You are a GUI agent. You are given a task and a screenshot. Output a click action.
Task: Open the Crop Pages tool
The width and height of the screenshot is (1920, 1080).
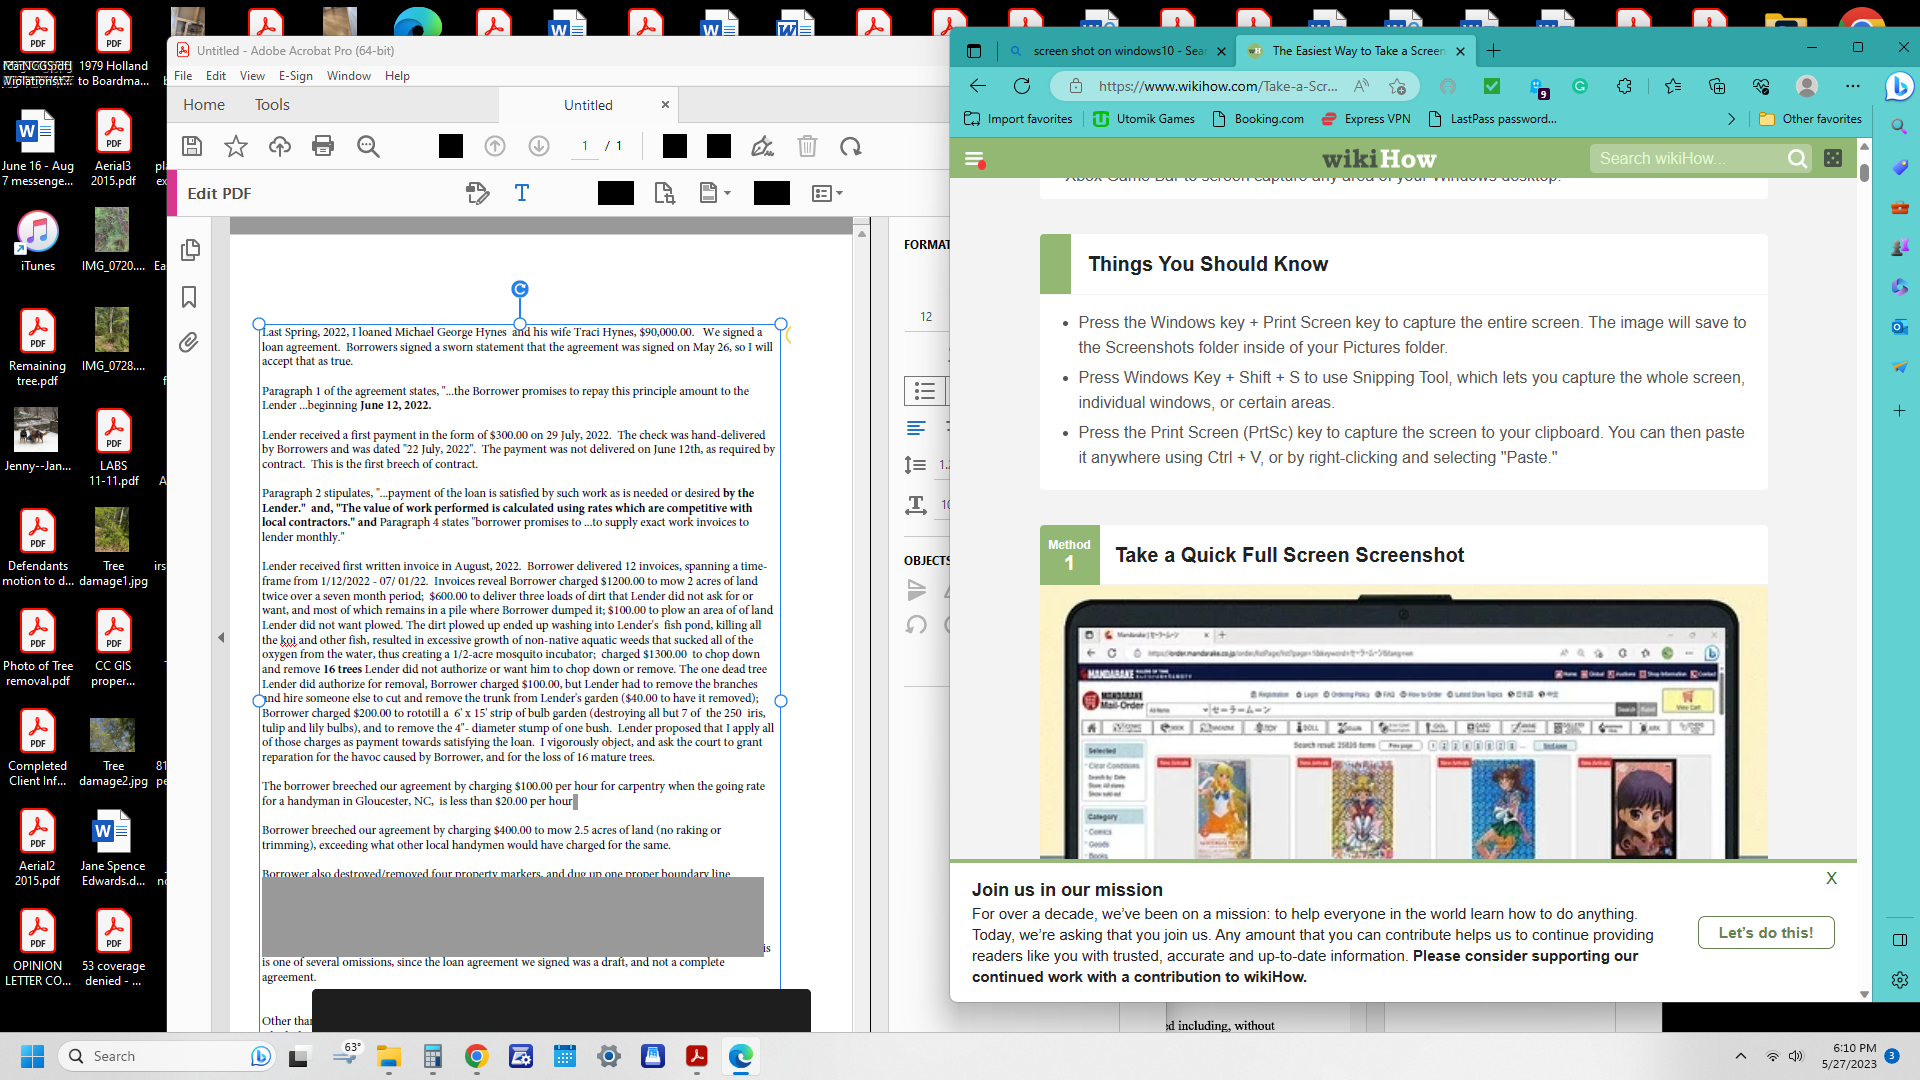pyautogui.click(x=665, y=193)
